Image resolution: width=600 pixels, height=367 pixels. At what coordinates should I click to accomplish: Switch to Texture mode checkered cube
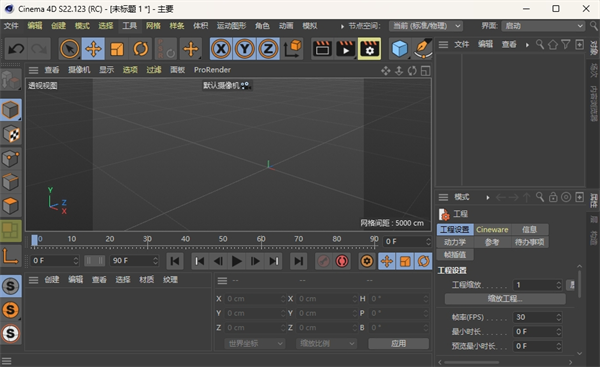click(10, 134)
